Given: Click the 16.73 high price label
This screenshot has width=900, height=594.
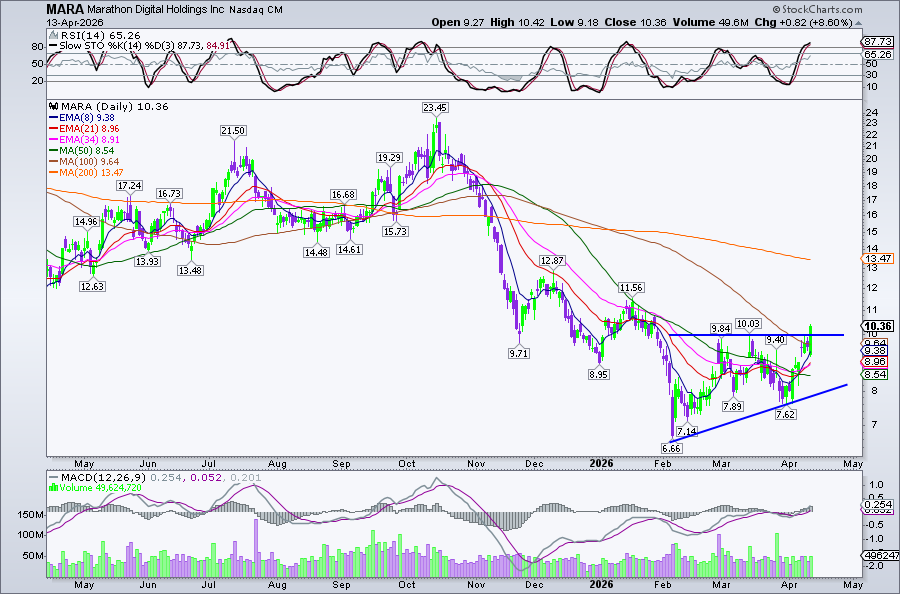Looking at the screenshot, I should pyautogui.click(x=169, y=193).
